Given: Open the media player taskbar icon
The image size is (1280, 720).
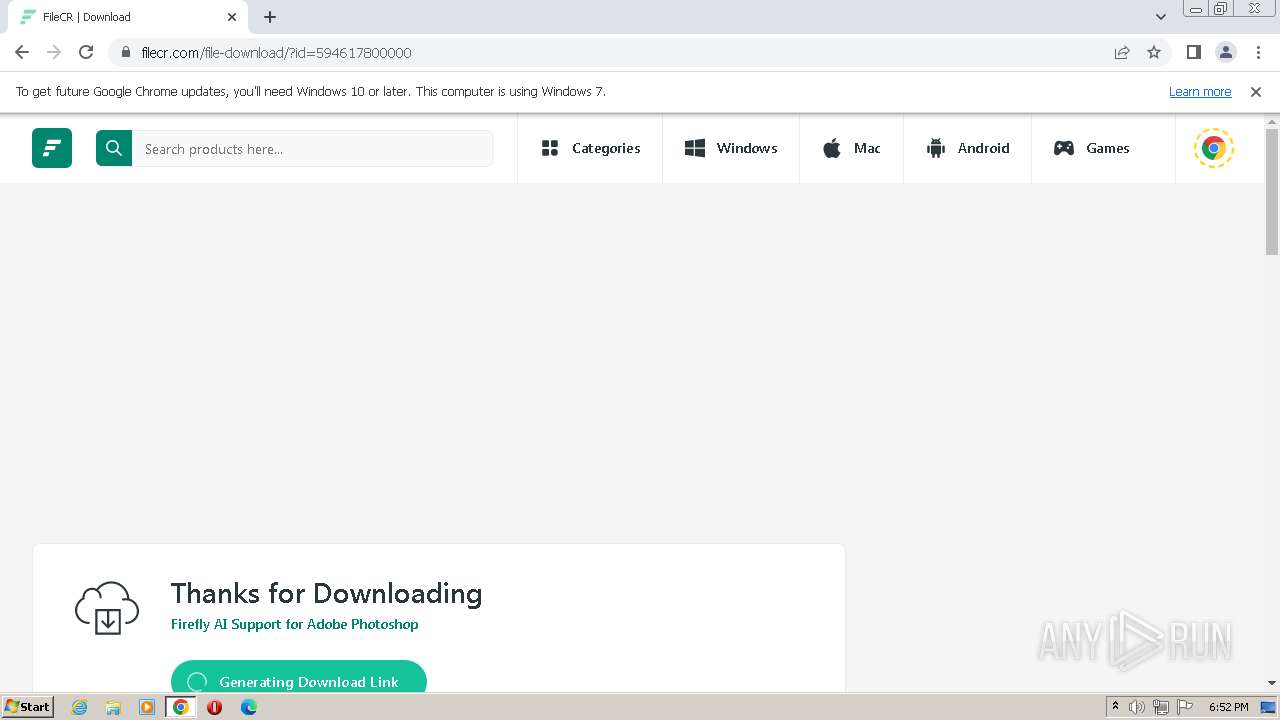Looking at the screenshot, I should 147,707.
